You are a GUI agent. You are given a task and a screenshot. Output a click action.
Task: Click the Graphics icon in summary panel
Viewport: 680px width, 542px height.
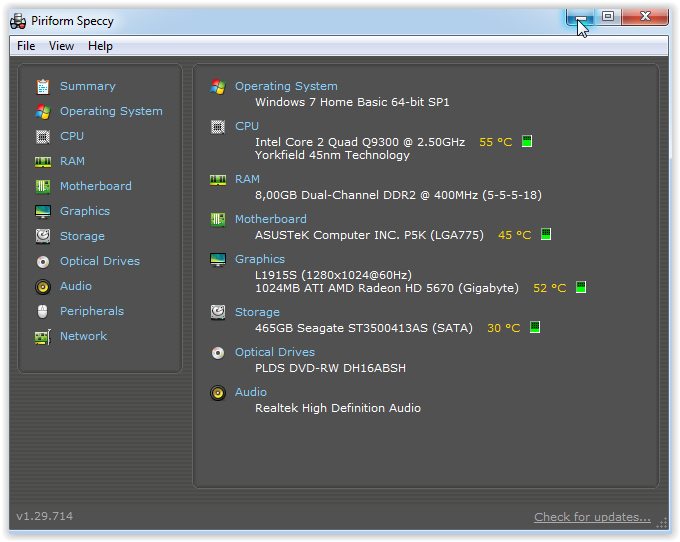tap(218, 260)
